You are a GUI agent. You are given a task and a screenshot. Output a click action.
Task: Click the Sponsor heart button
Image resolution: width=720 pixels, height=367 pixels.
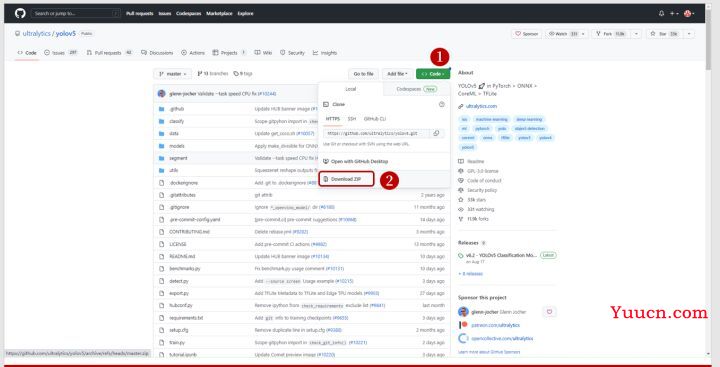(526, 34)
